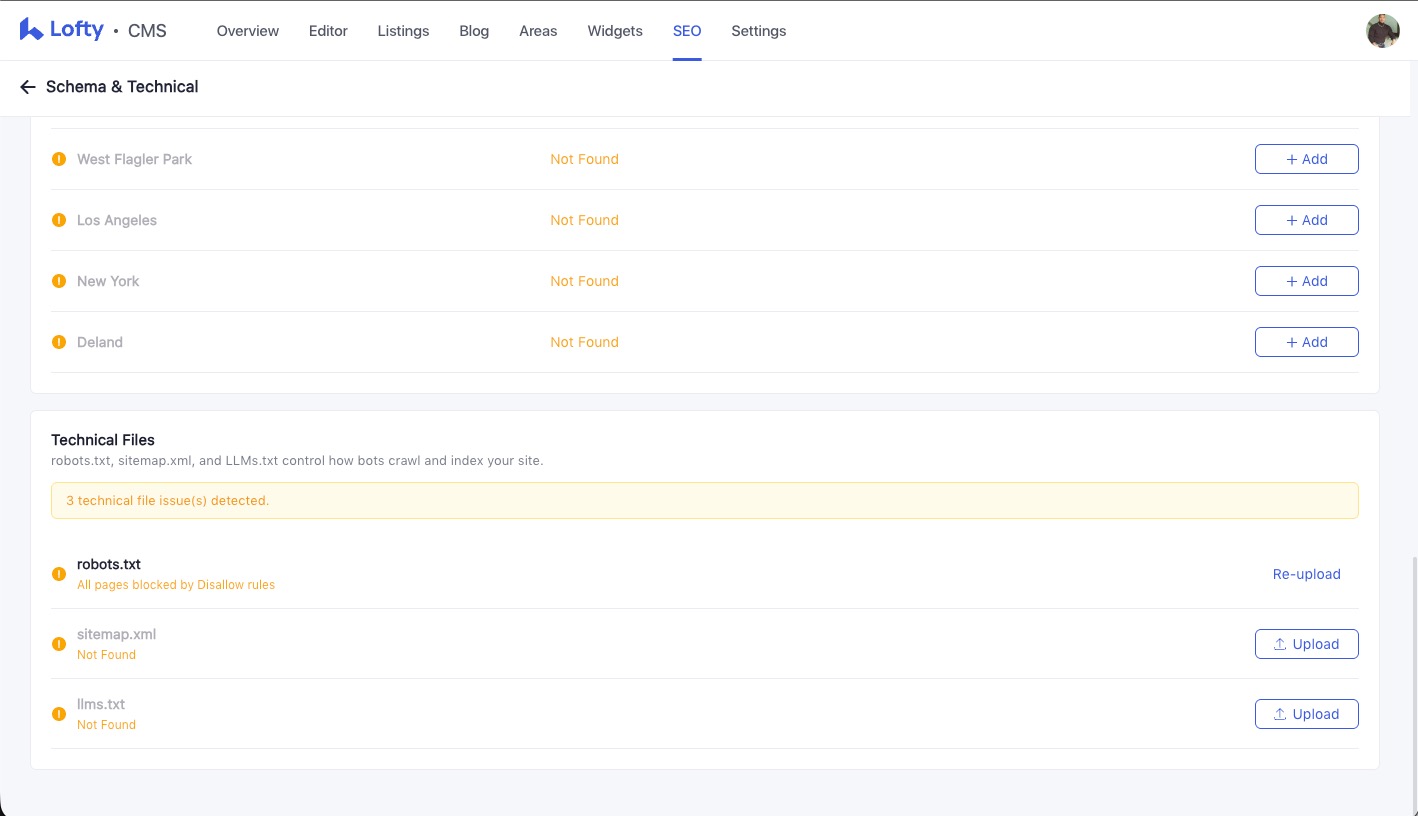1418x816 pixels.
Task: Click the profile avatar picture
Action: coord(1383,31)
